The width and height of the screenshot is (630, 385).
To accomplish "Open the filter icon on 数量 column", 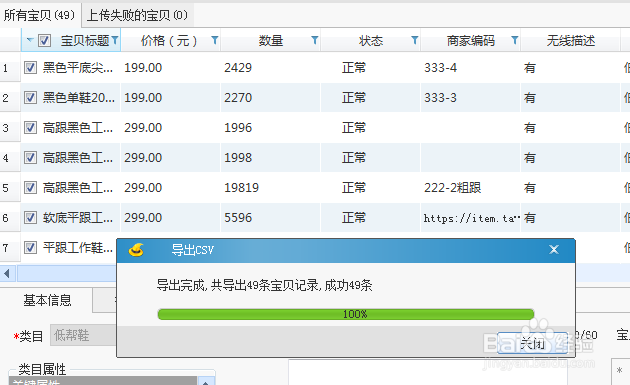I will coord(315,40).
